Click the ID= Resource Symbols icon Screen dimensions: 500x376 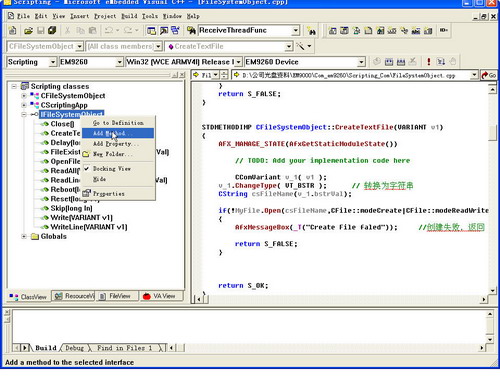443,30
